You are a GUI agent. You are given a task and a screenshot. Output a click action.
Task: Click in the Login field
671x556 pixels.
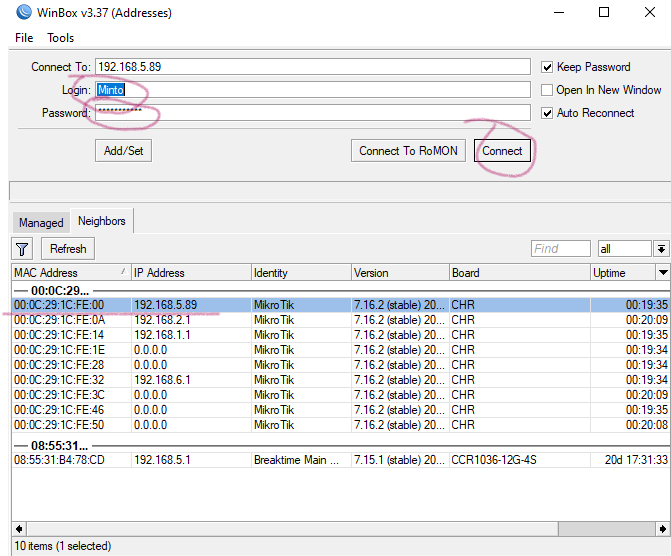312,90
